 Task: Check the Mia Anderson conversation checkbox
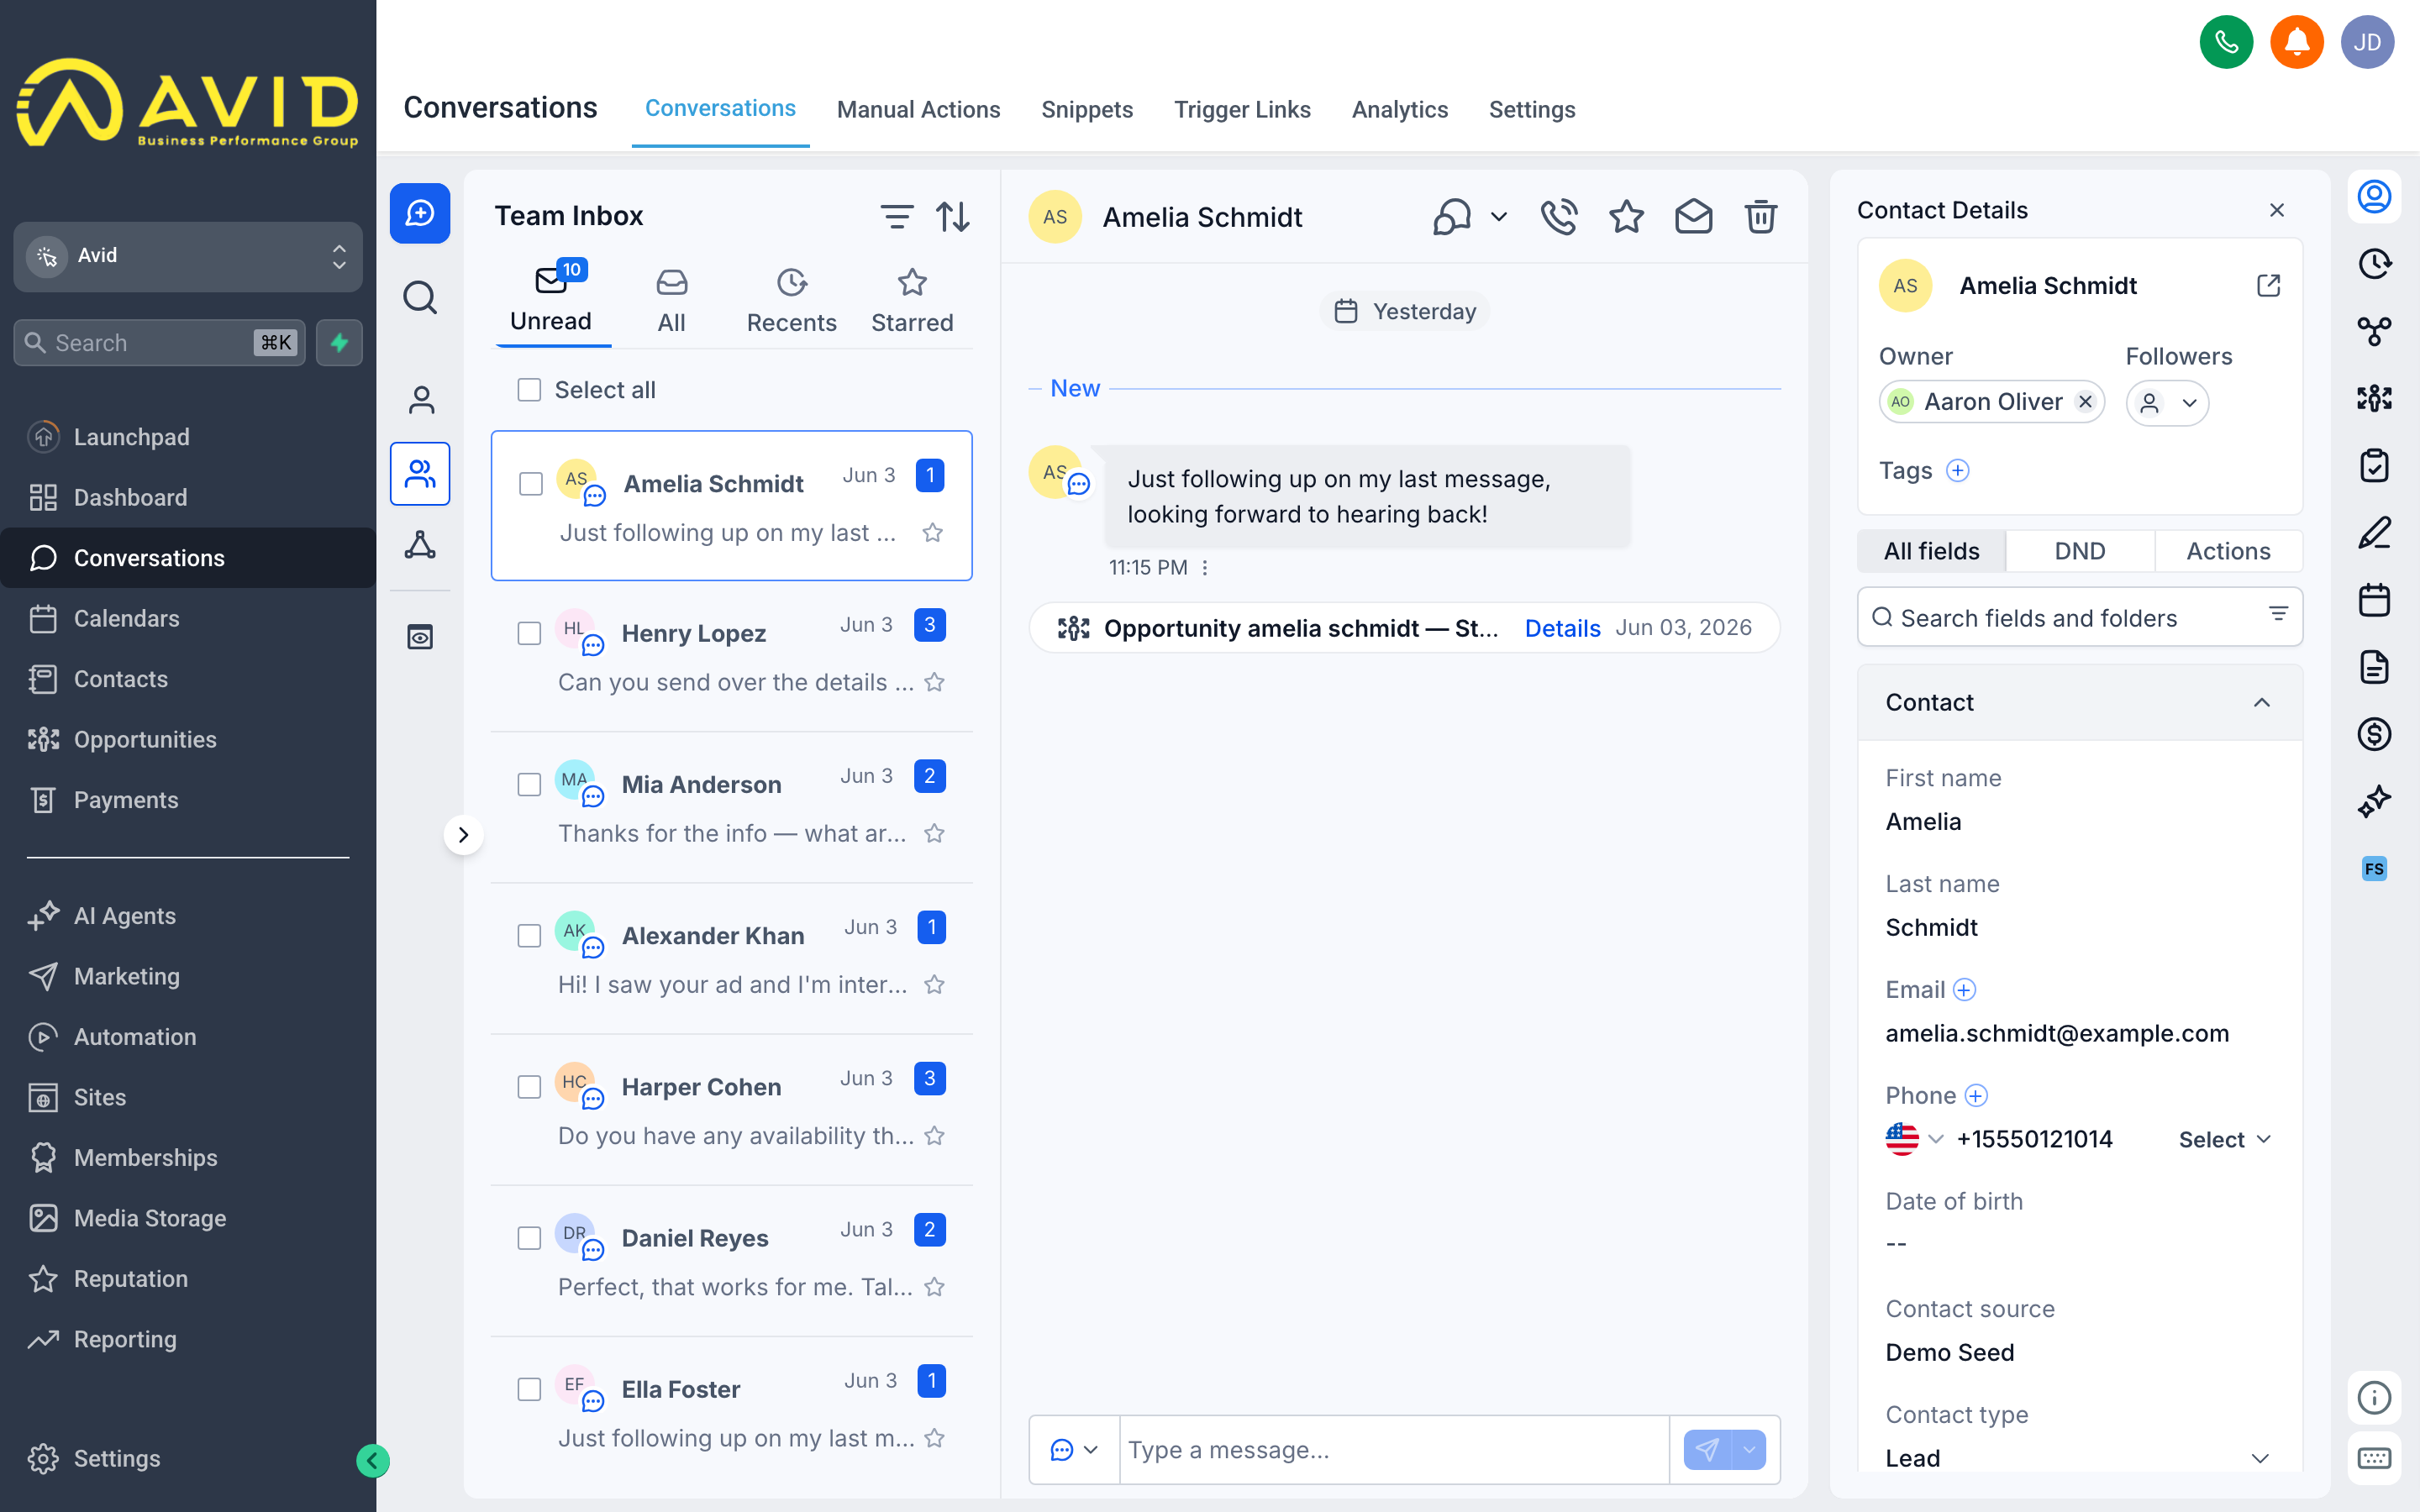click(529, 785)
